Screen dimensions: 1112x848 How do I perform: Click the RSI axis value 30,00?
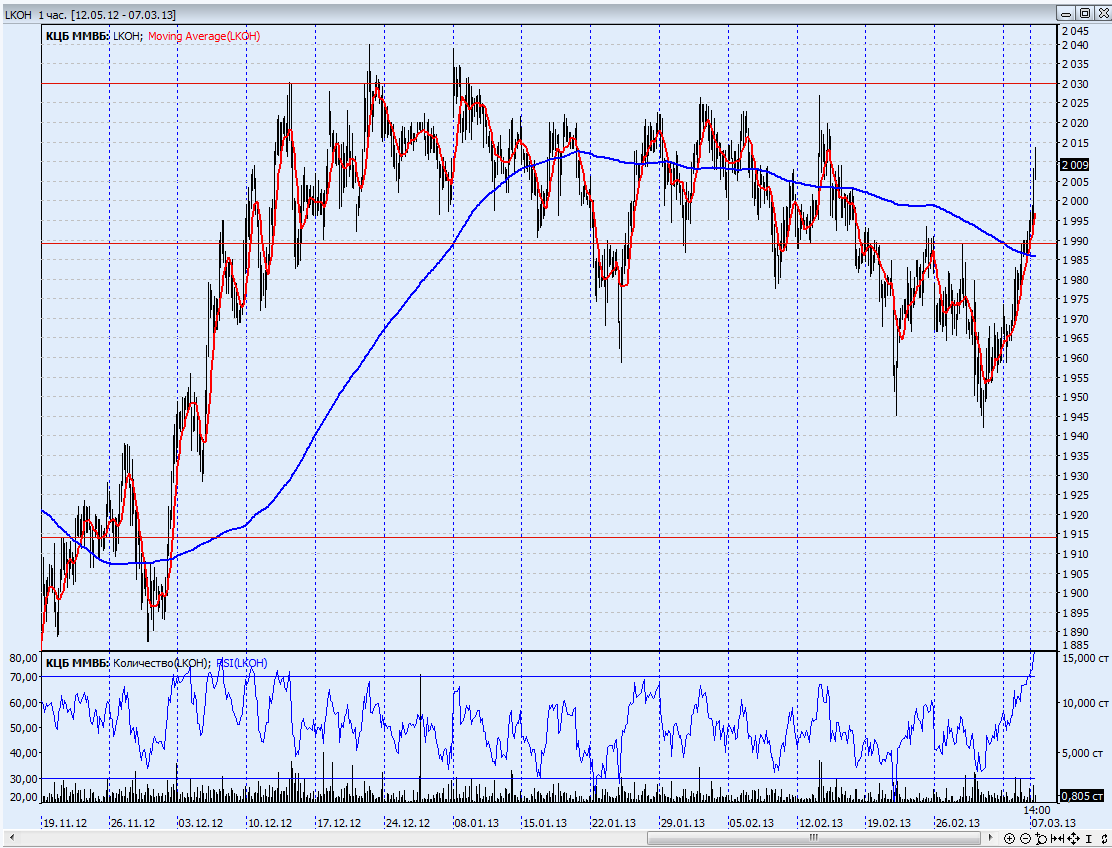point(23,779)
